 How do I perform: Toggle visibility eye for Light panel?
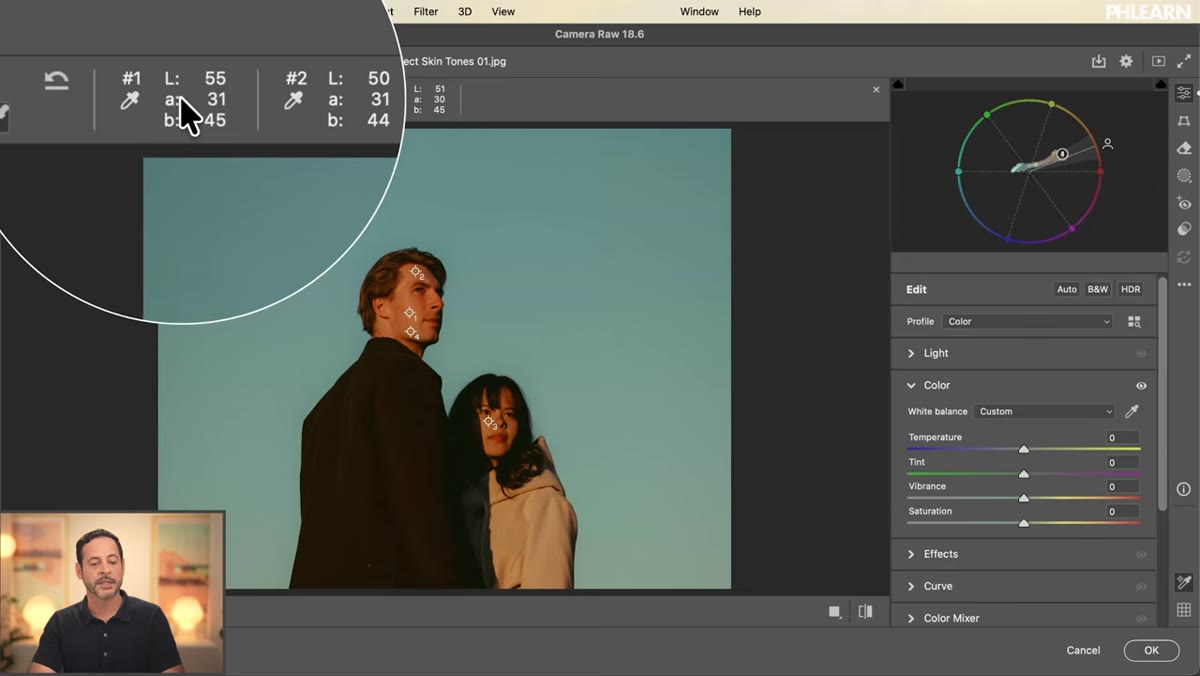click(1141, 354)
